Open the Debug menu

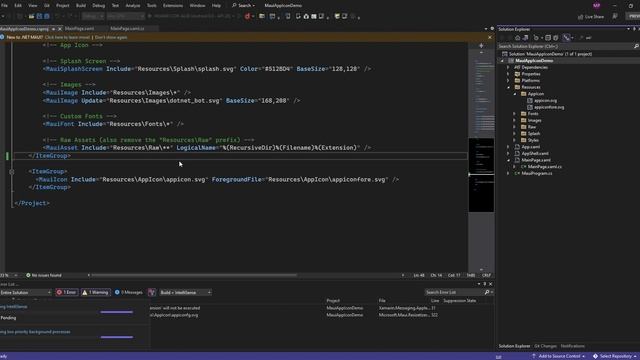click(x=98, y=6)
